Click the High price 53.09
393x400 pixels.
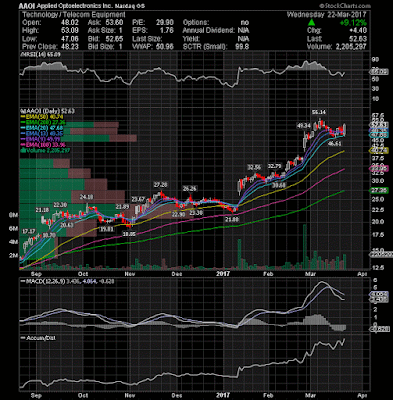click(70, 31)
